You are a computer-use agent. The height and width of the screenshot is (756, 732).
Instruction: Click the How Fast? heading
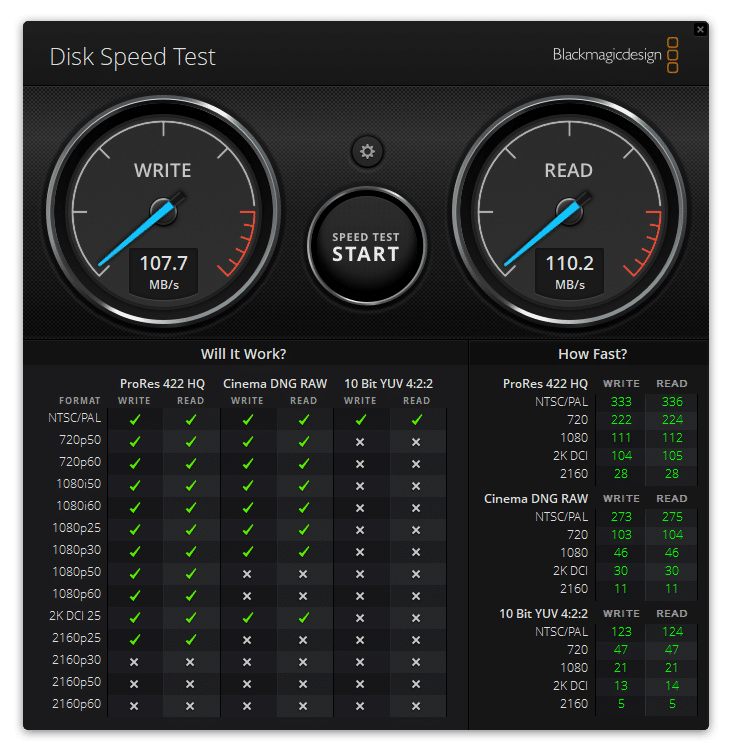[593, 354]
